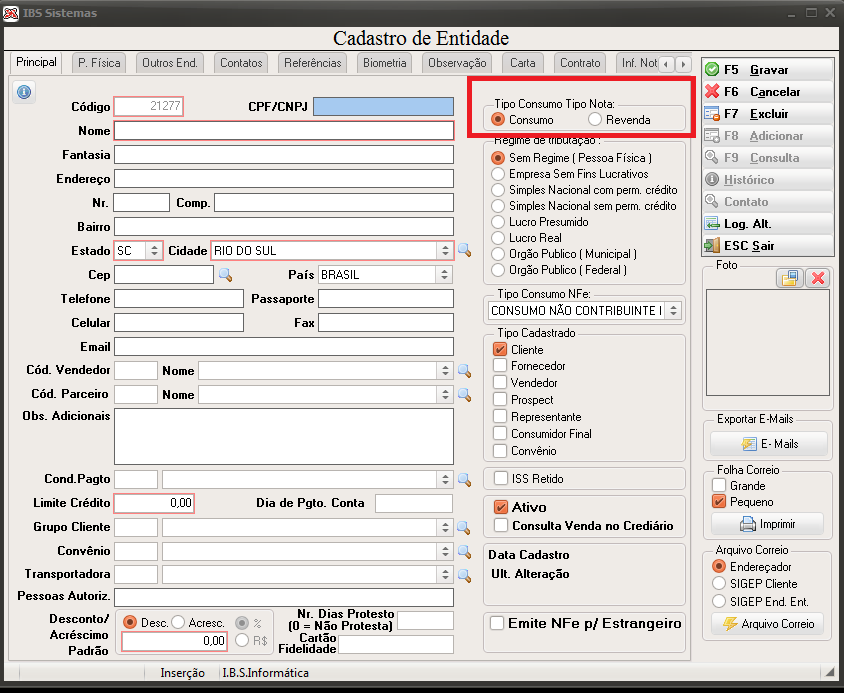Viewport: 844px width, 693px height.
Task: Open the Grupo Cliente dropdown
Action: click(445, 528)
